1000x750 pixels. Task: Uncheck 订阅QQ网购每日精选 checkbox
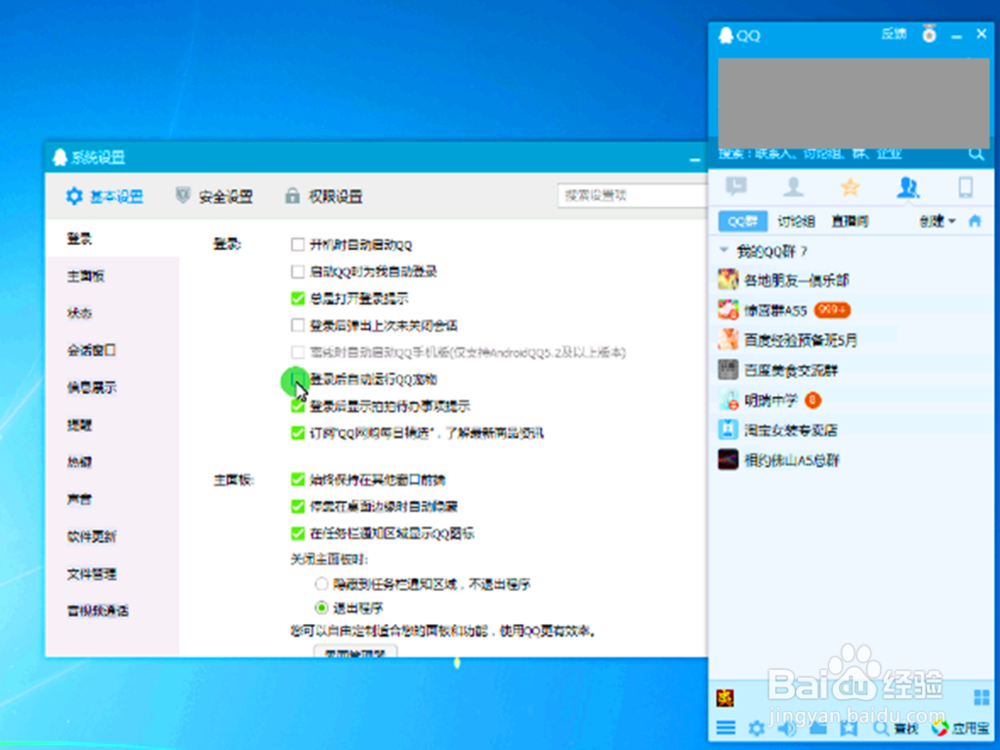pos(297,433)
